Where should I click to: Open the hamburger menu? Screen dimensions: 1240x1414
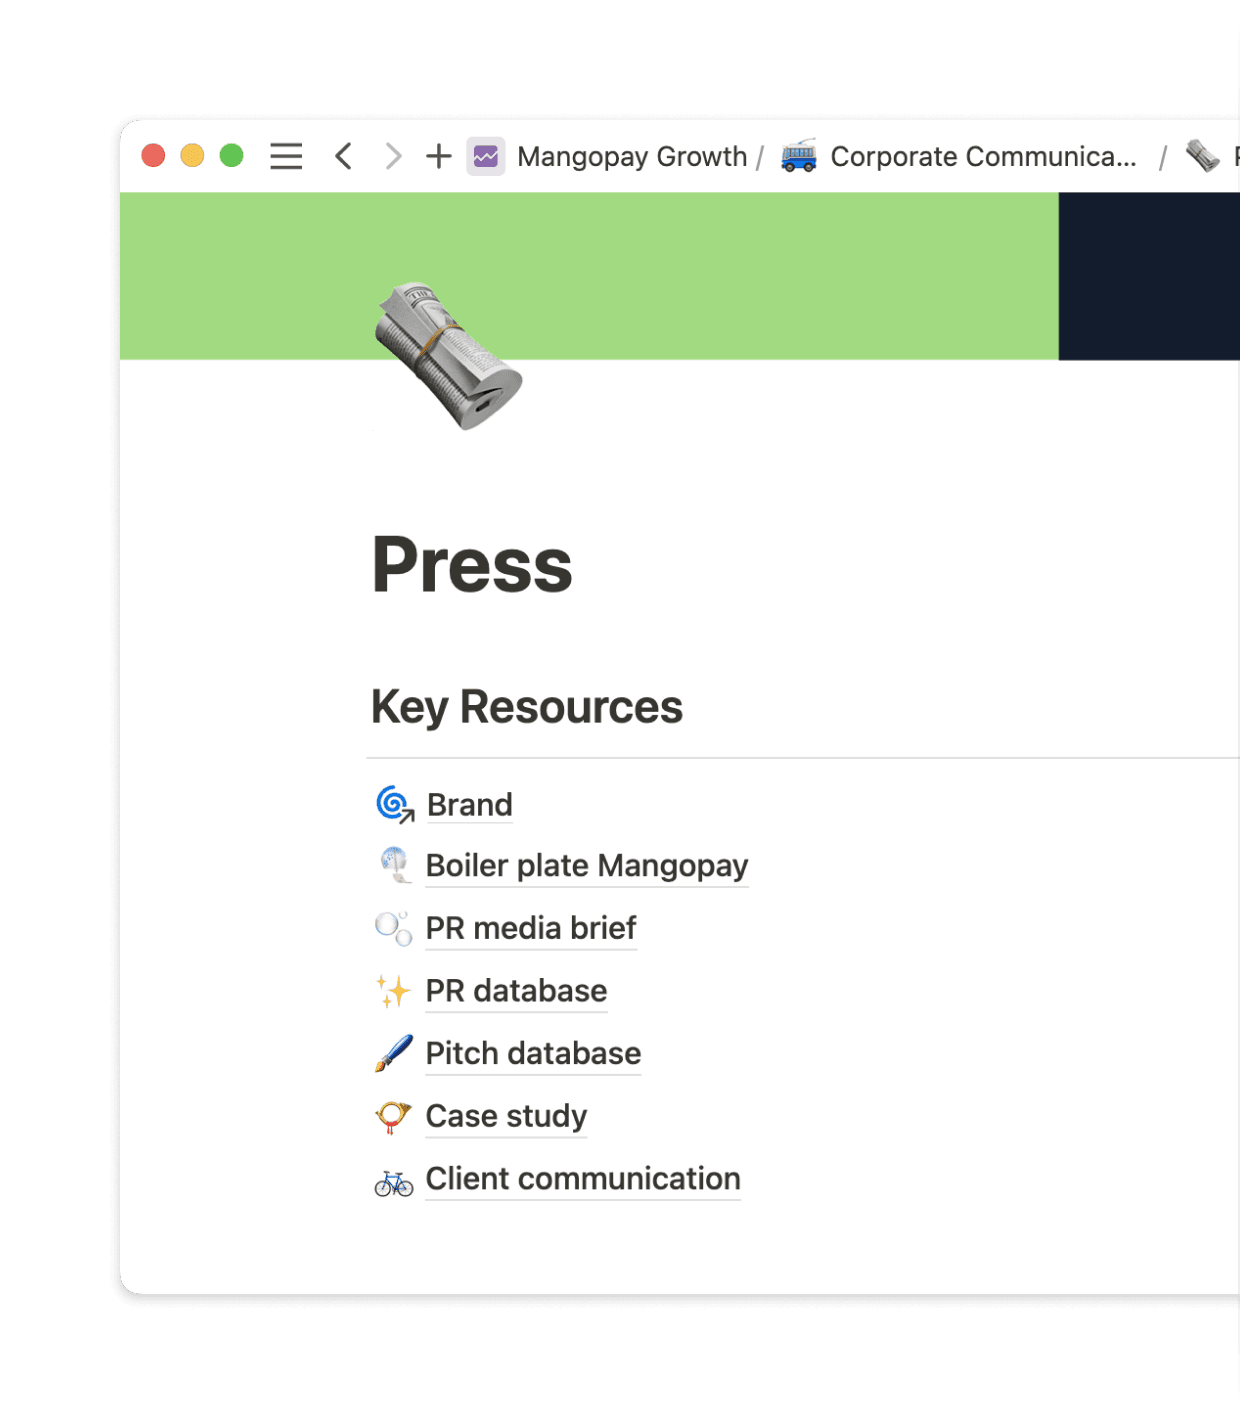pyautogui.click(x=286, y=156)
